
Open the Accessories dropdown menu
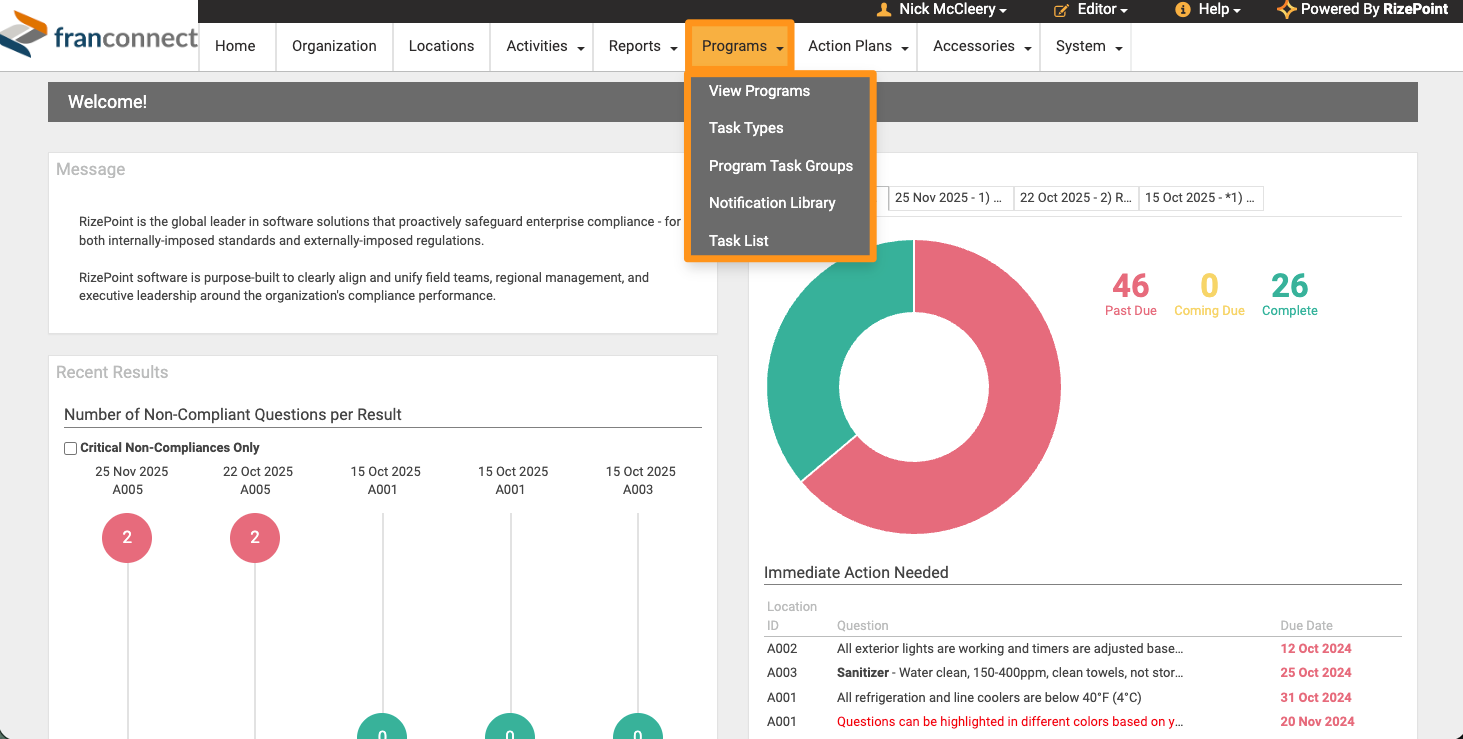tap(982, 46)
